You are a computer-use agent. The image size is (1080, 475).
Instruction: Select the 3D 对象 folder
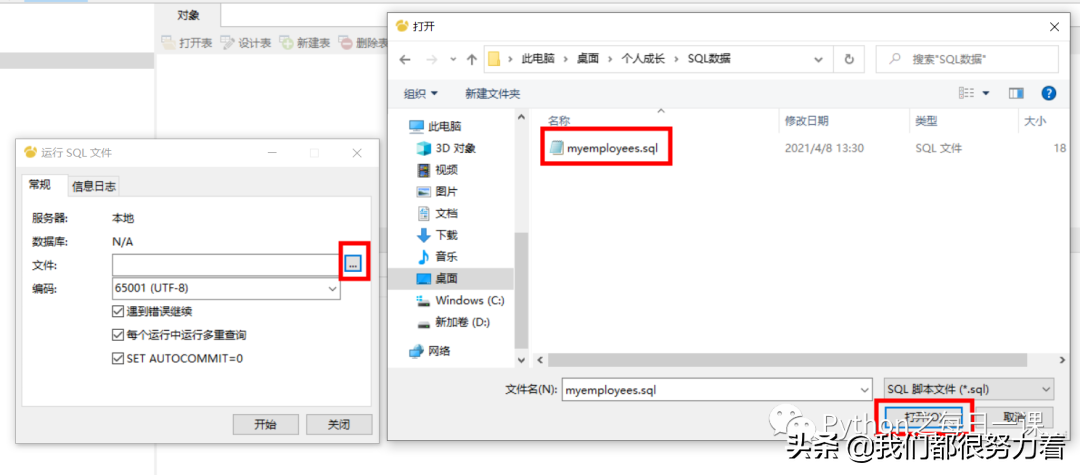coord(446,148)
